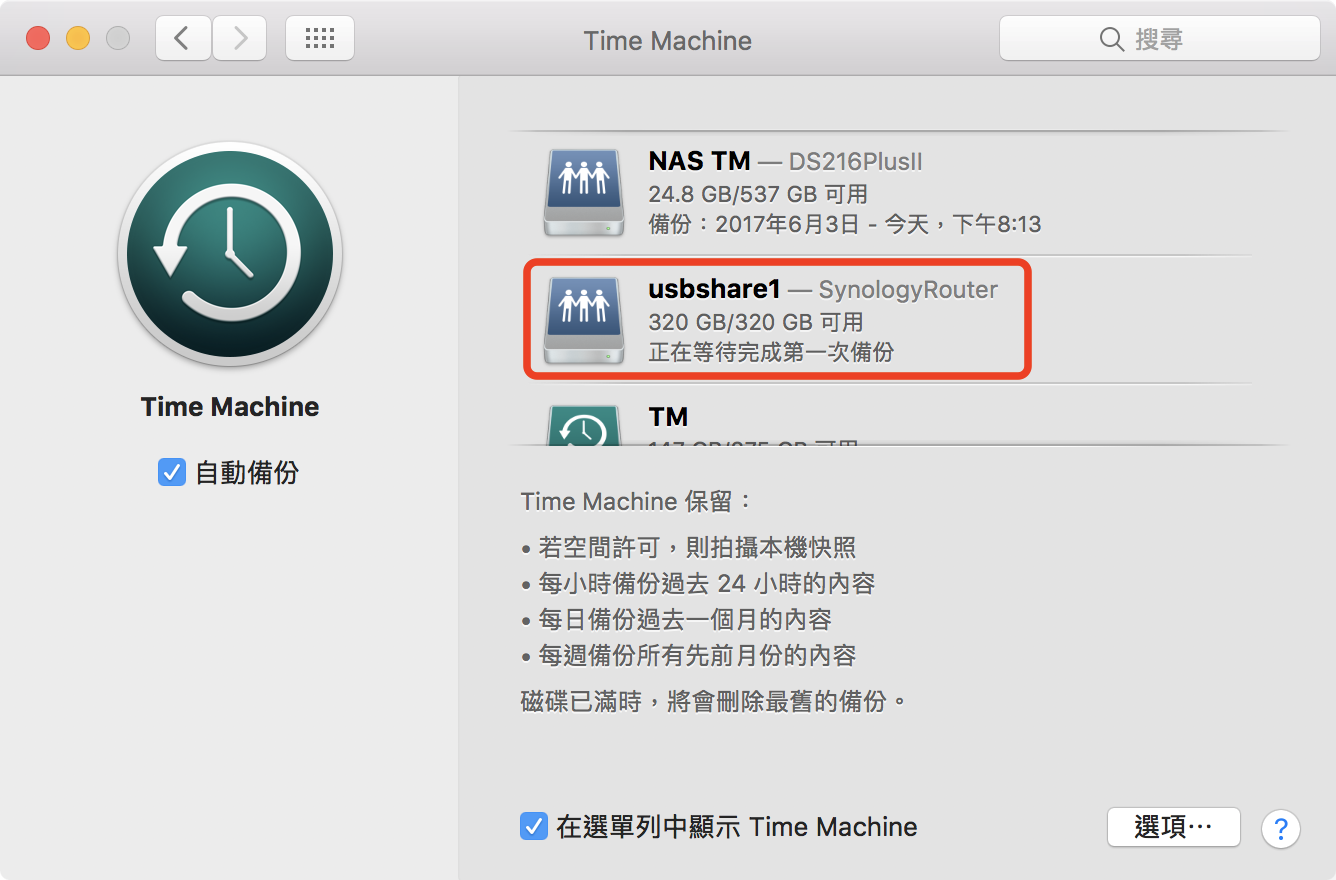Click the usbshare1 network drive icon
Screen dimensions: 1336x880
click(x=585, y=320)
